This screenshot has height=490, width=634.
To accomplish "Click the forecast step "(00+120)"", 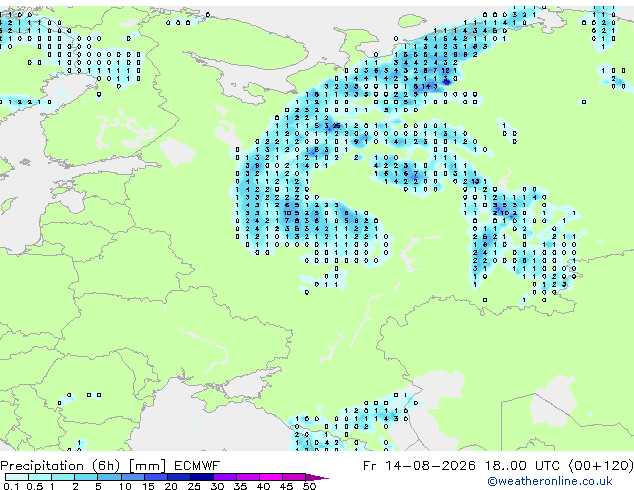I will [601, 466].
